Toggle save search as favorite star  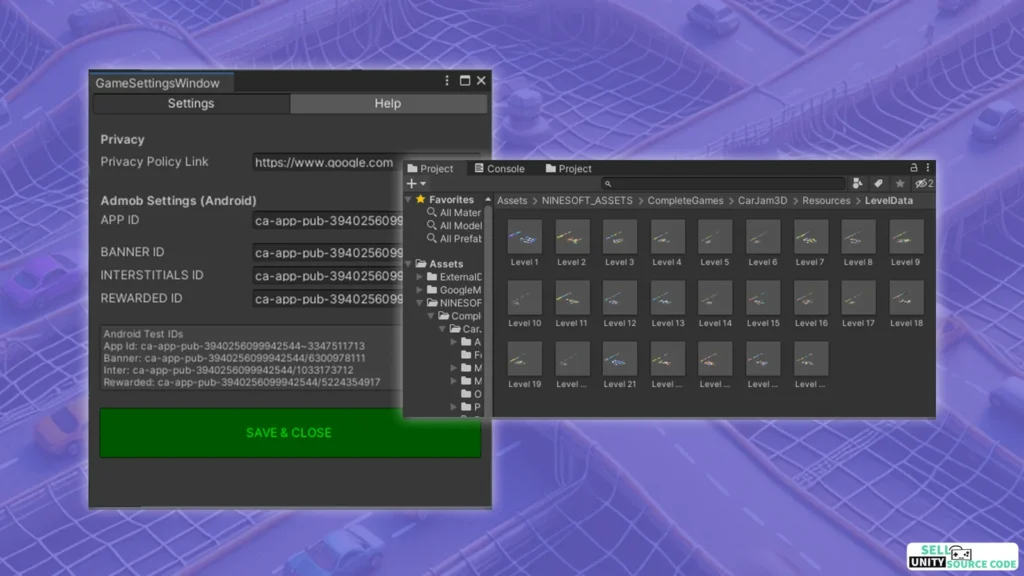[x=900, y=184]
